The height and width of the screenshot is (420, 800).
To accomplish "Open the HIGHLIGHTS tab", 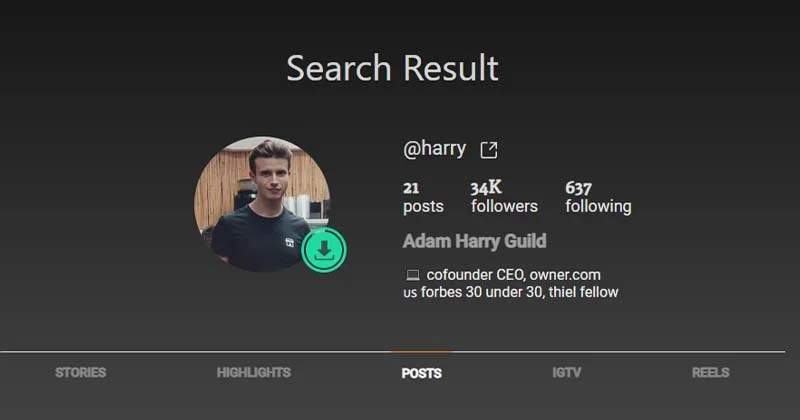I will click(x=254, y=373).
